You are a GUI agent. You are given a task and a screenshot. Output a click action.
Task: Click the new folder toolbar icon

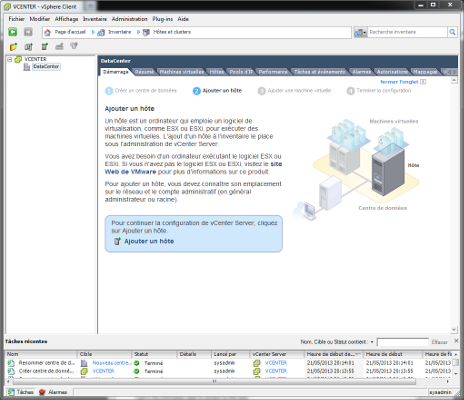(x=13, y=47)
